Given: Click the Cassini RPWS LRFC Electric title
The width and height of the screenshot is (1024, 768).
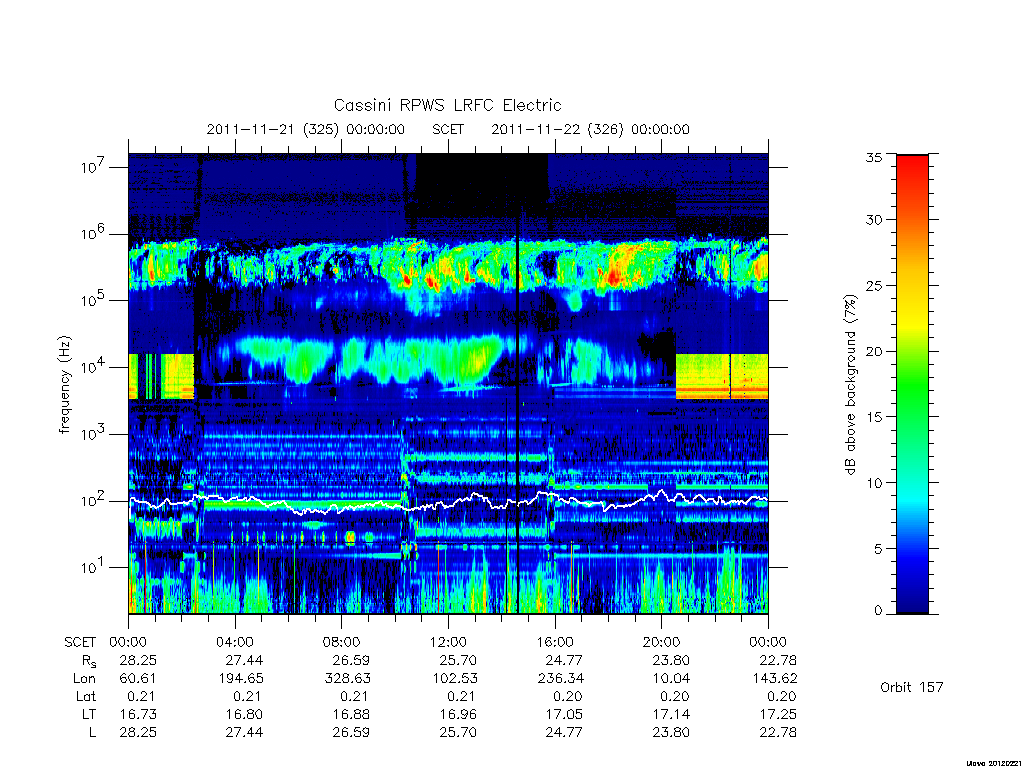Looking at the screenshot, I should pyautogui.click(x=447, y=105).
